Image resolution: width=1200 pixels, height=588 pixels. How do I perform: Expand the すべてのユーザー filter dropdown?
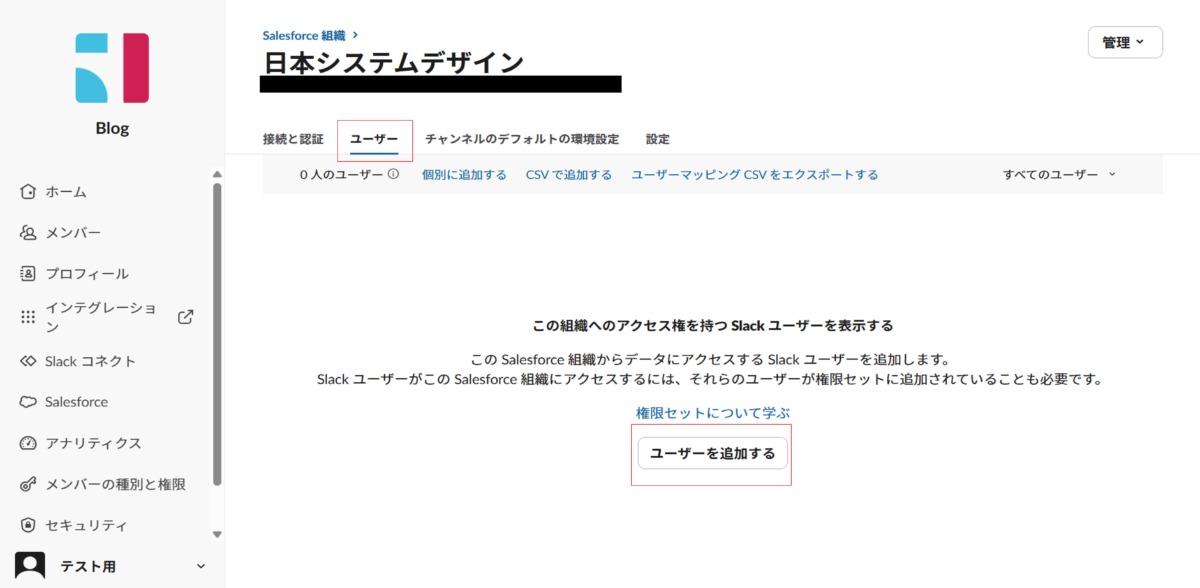1060,174
